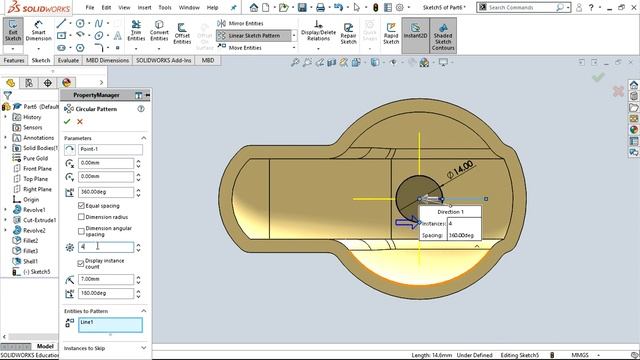Image resolution: width=640 pixels, height=360 pixels.
Task: Open the File menu
Action: [x=90, y=7]
